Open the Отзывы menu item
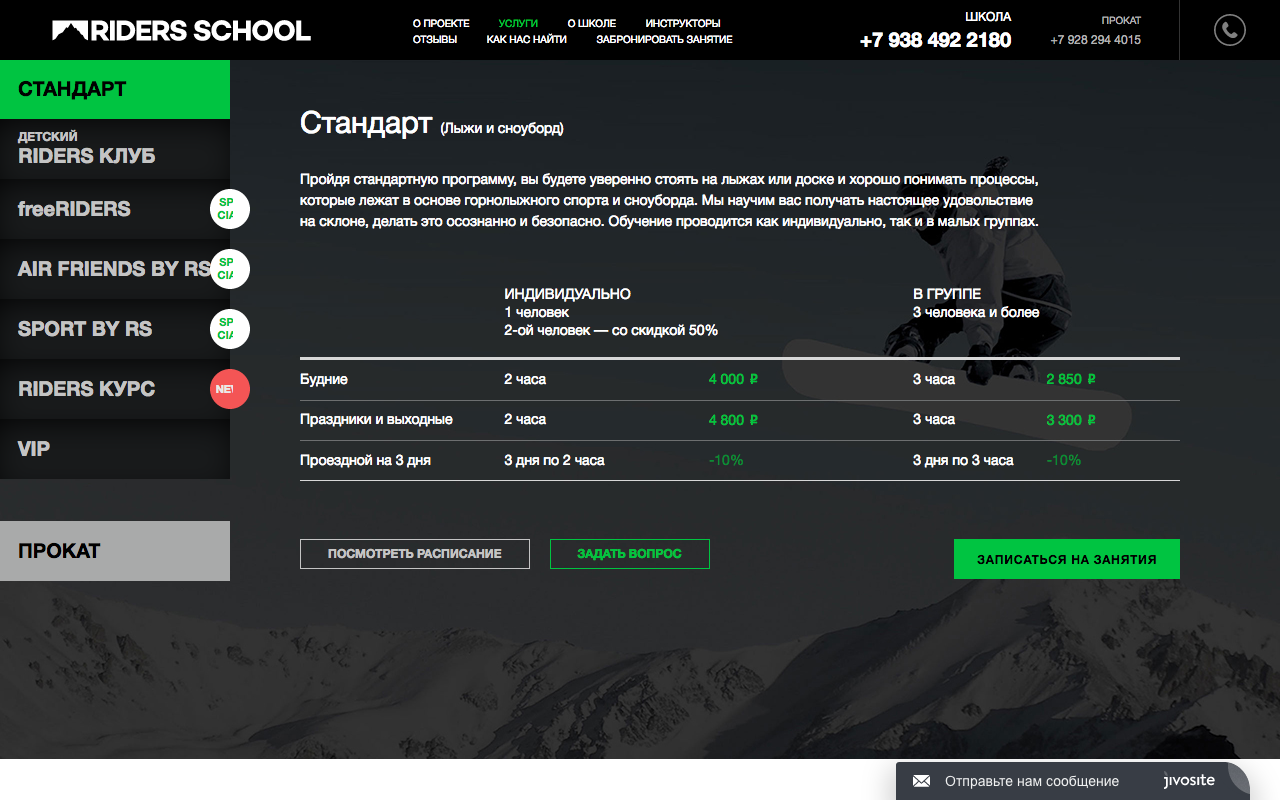This screenshot has width=1280, height=800. [435, 39]
